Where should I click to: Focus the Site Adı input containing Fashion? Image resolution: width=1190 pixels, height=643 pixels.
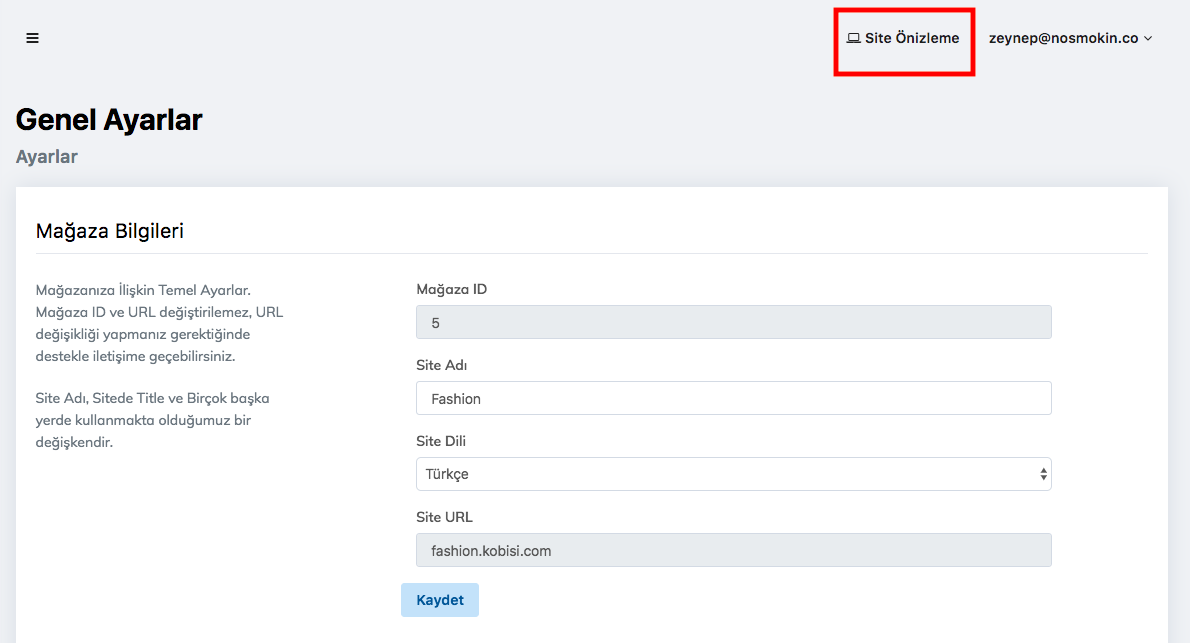click(733, 398)
